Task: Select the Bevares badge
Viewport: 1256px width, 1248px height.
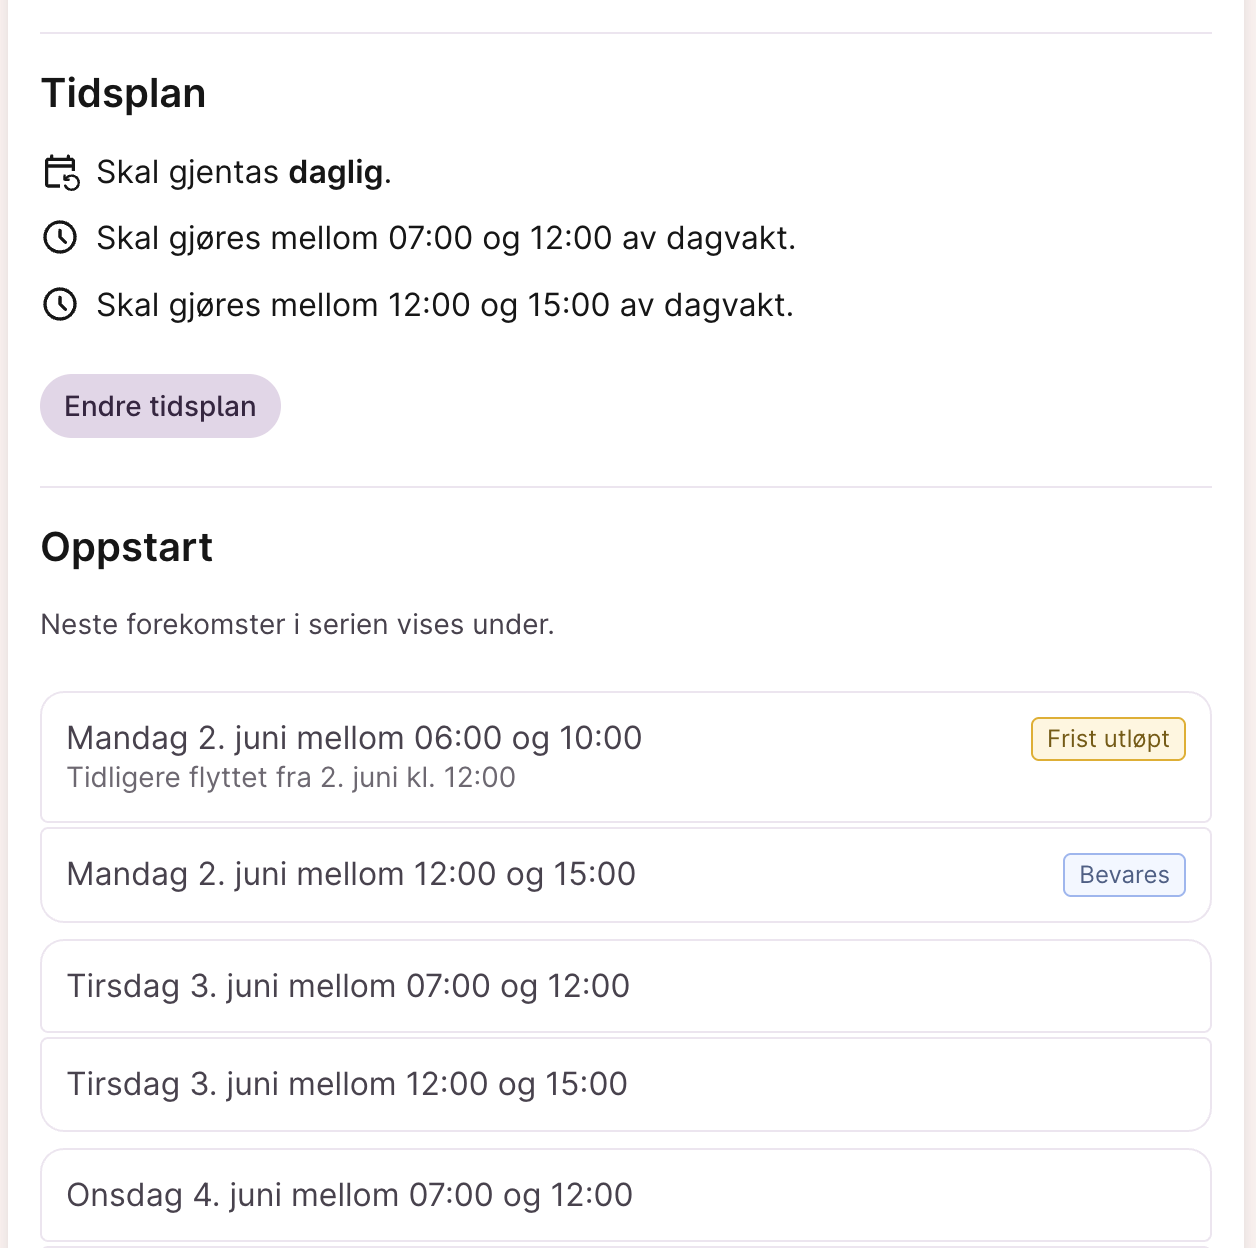Action: click(x=1124, y=875)
